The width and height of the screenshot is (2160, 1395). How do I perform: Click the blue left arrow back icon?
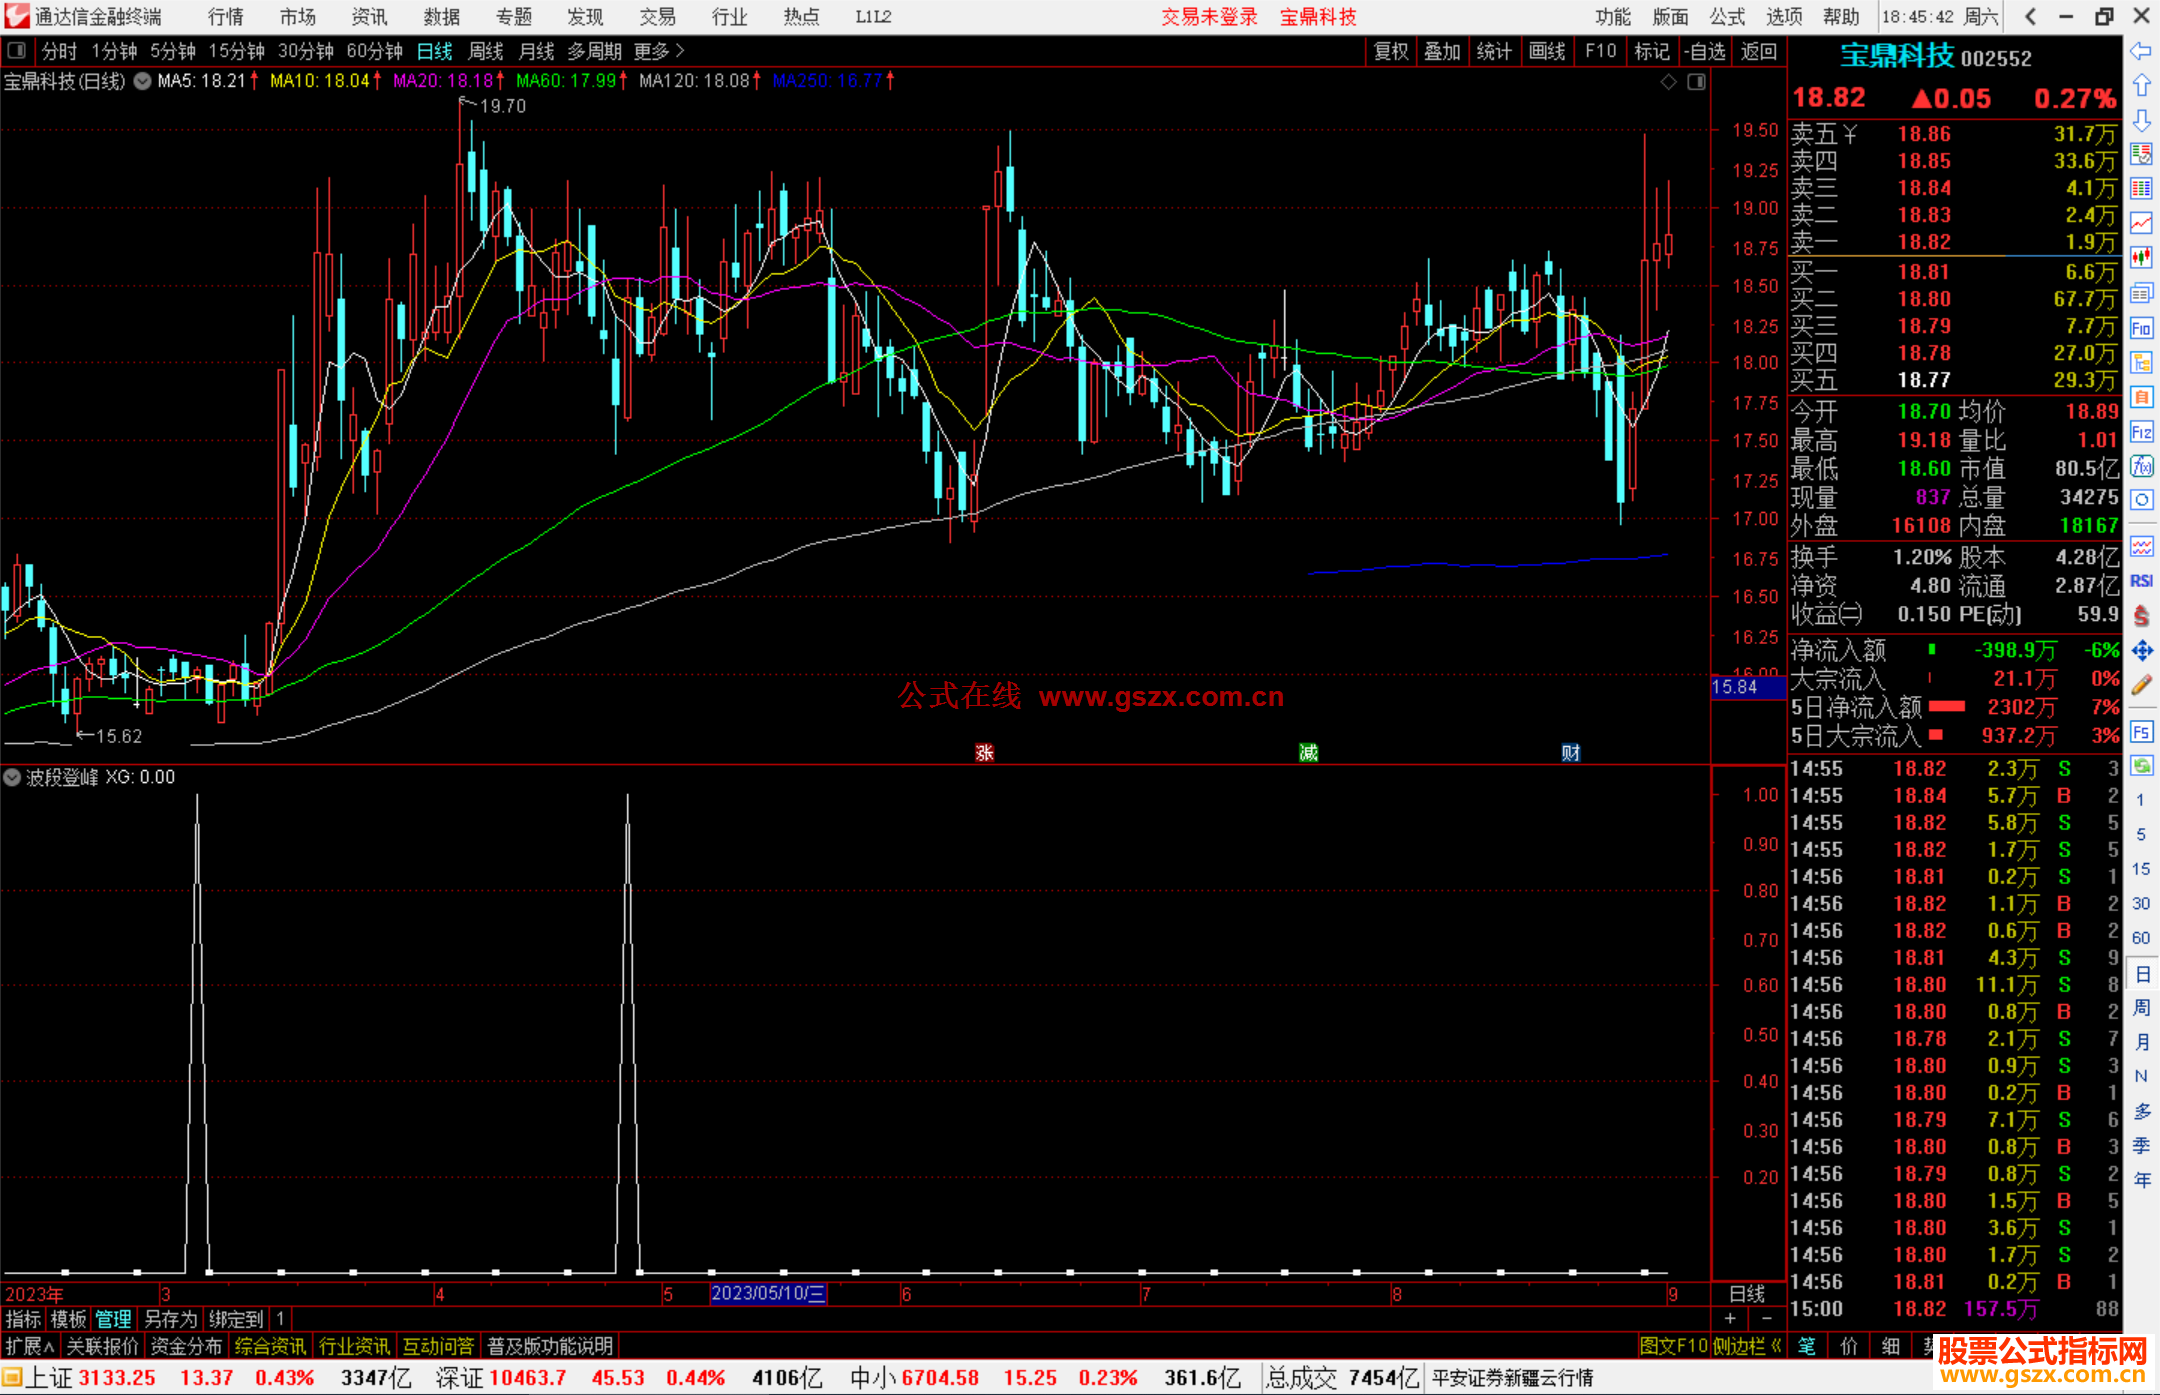[2141, 51]
